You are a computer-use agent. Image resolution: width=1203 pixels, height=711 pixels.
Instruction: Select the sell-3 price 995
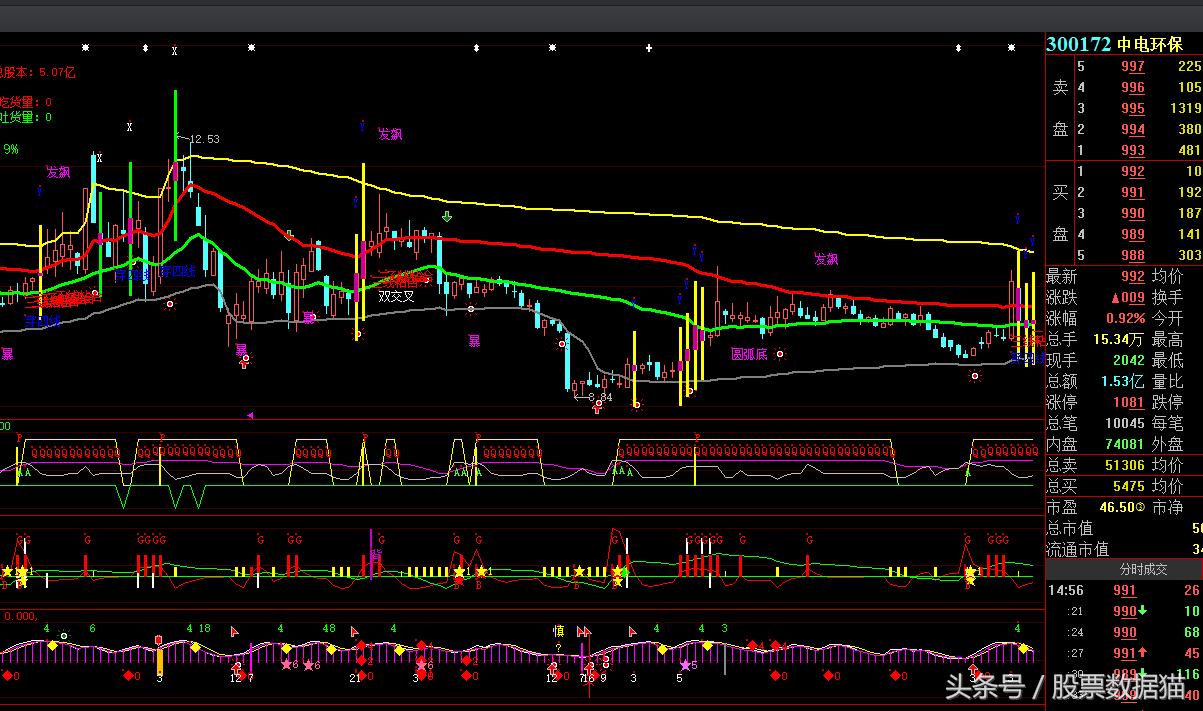coord(1133,108)
